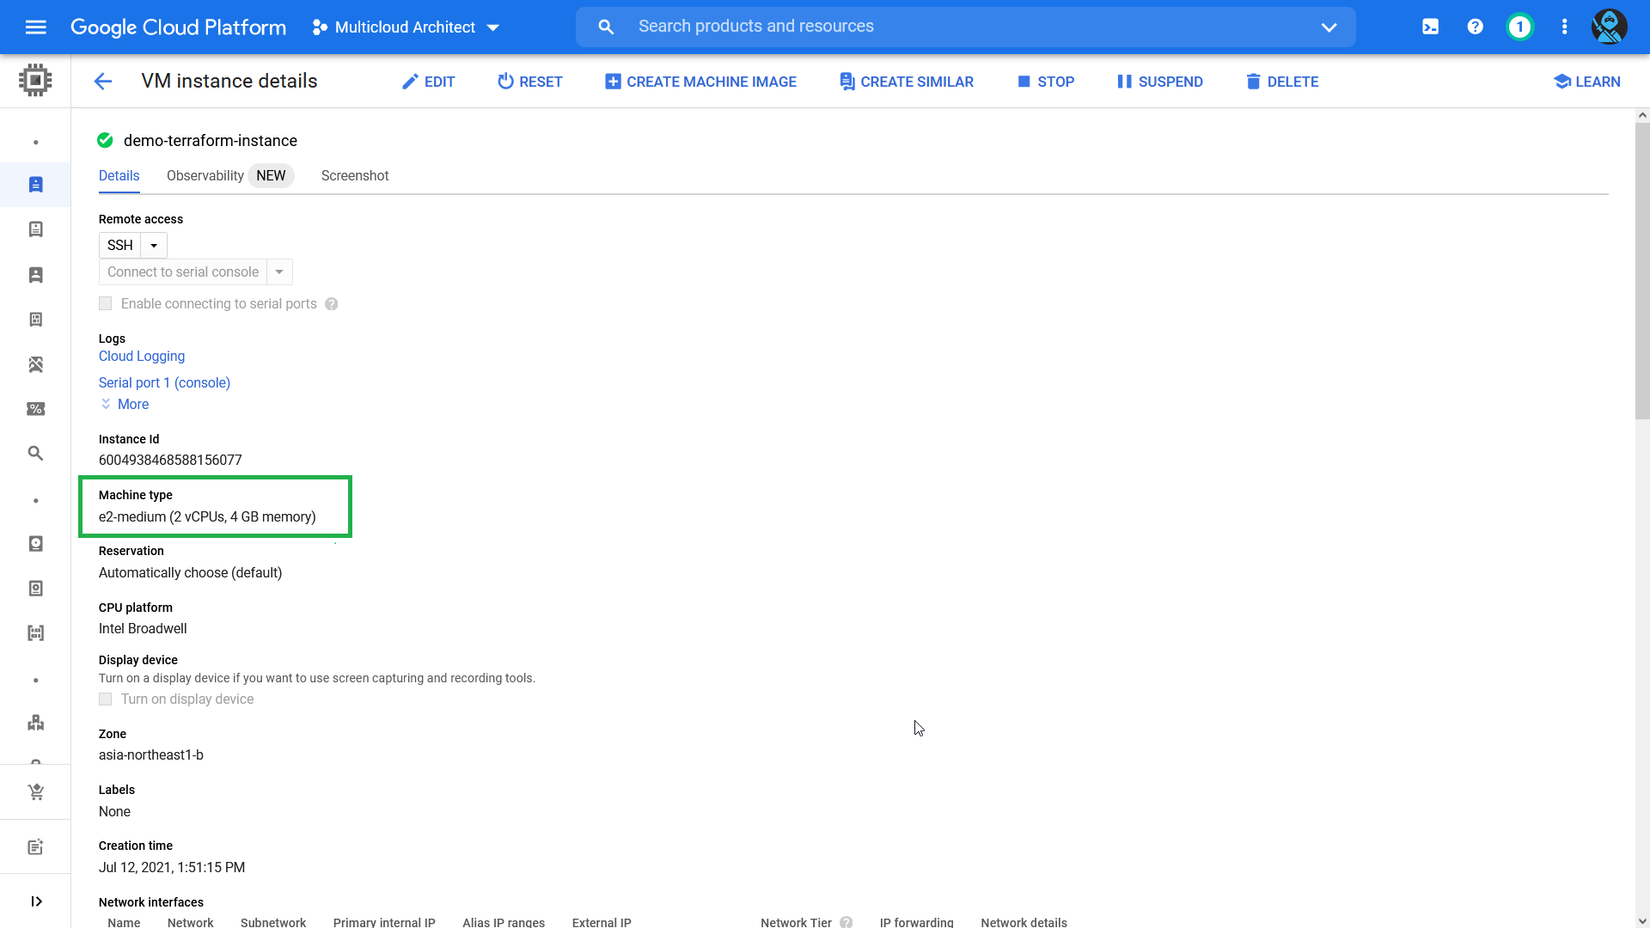This screenshot has width=1650, height=928.
Task: Click the scrollbar down arrow
Action: (x=1642, y=921)
